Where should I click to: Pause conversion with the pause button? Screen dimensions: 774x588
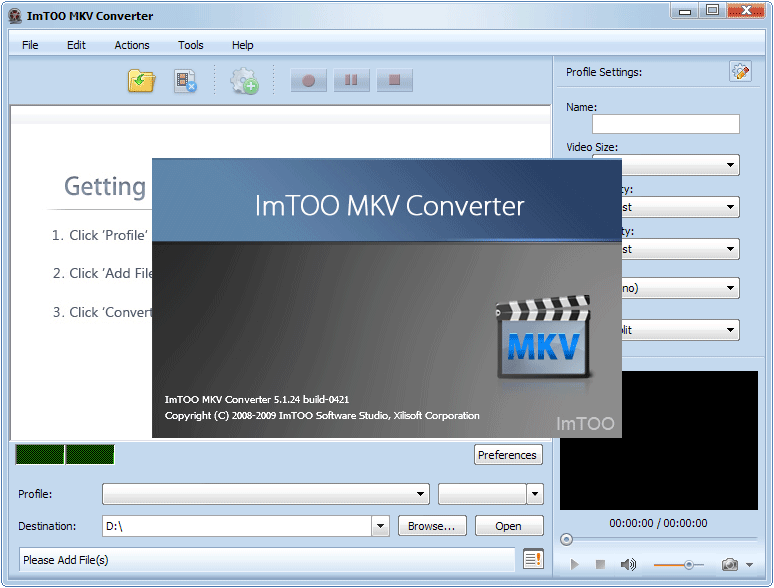tap(351, 80)
